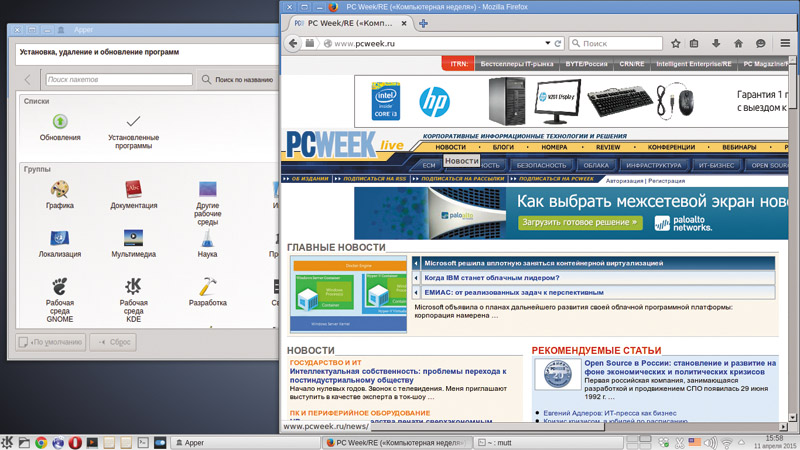
Task: Open ВЕБИНАРЫ in PCWeek menu
Action: coord(739,147)
